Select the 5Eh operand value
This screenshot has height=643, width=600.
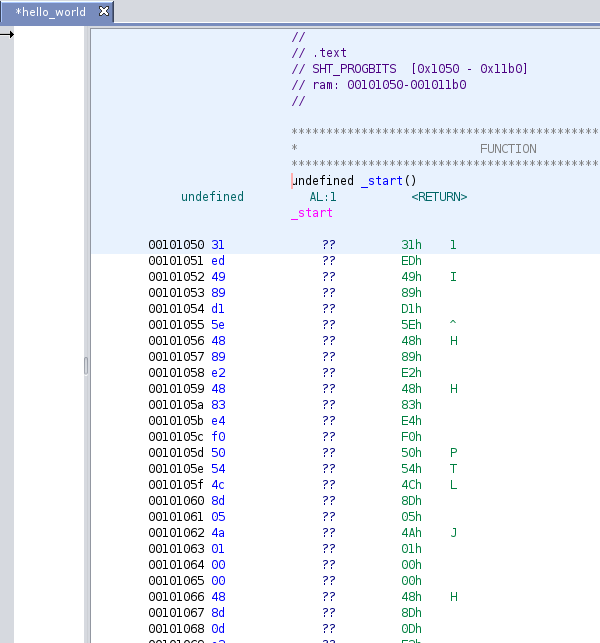(x=411, y=325)
